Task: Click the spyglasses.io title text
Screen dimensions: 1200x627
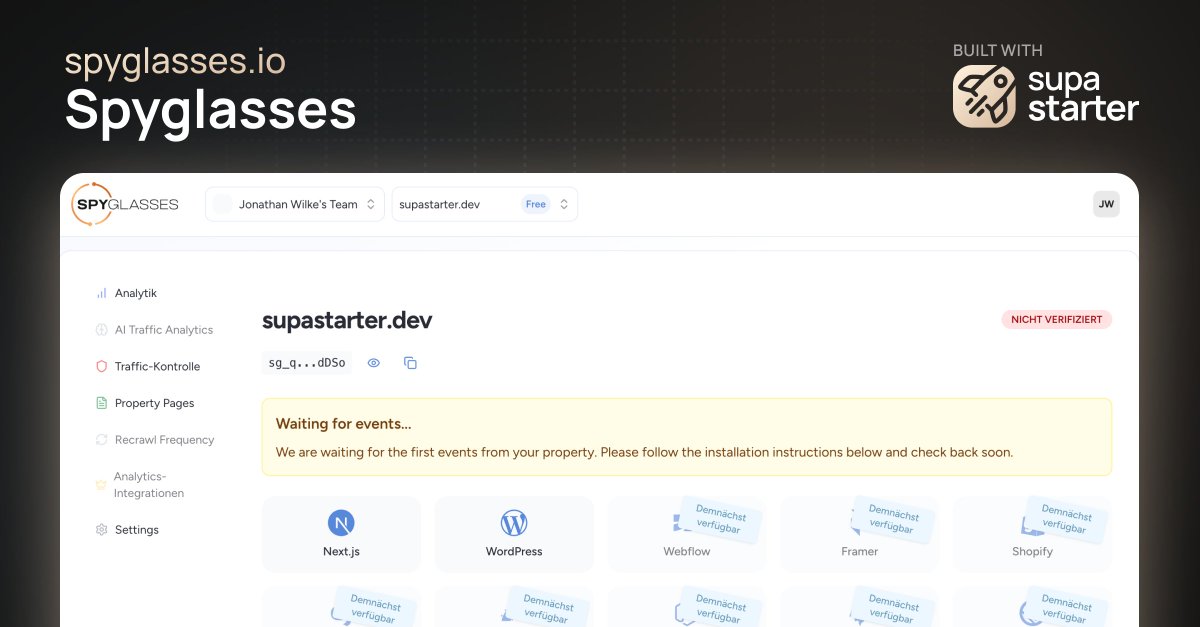Action: pyautogui.click(x=175, y=62)
